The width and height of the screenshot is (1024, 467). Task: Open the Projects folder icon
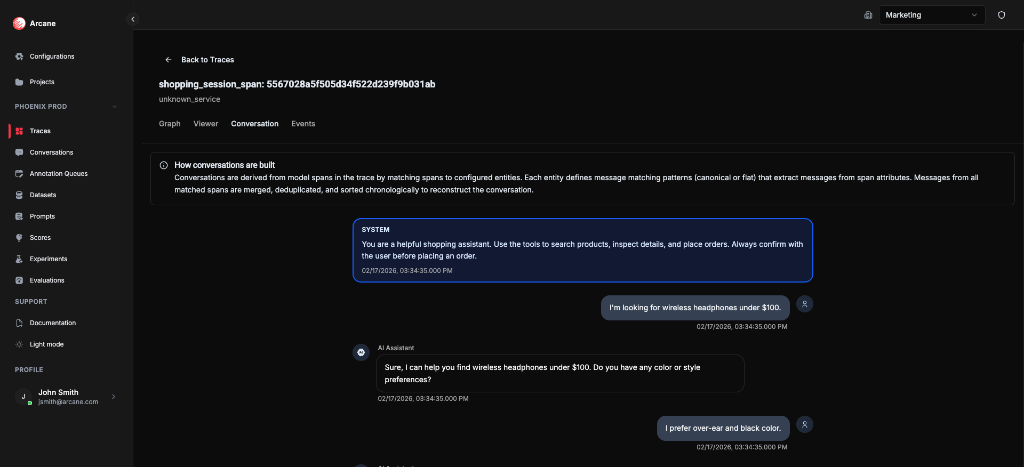coord(19,82)
